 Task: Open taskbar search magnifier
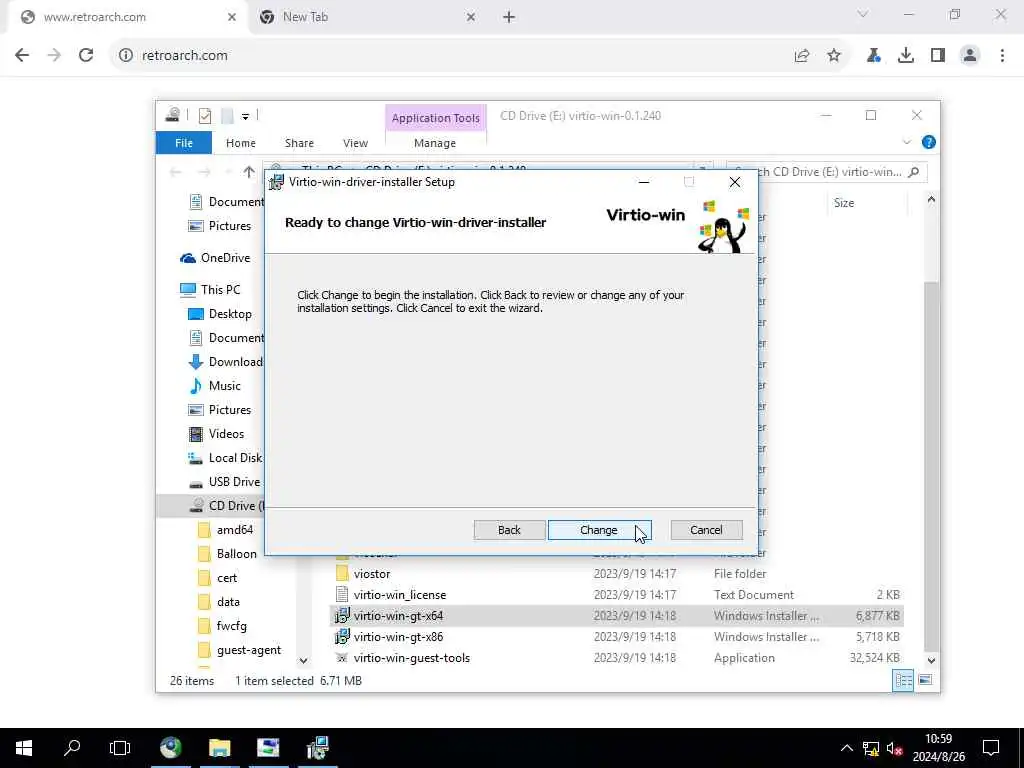click(x=72, y=748)
